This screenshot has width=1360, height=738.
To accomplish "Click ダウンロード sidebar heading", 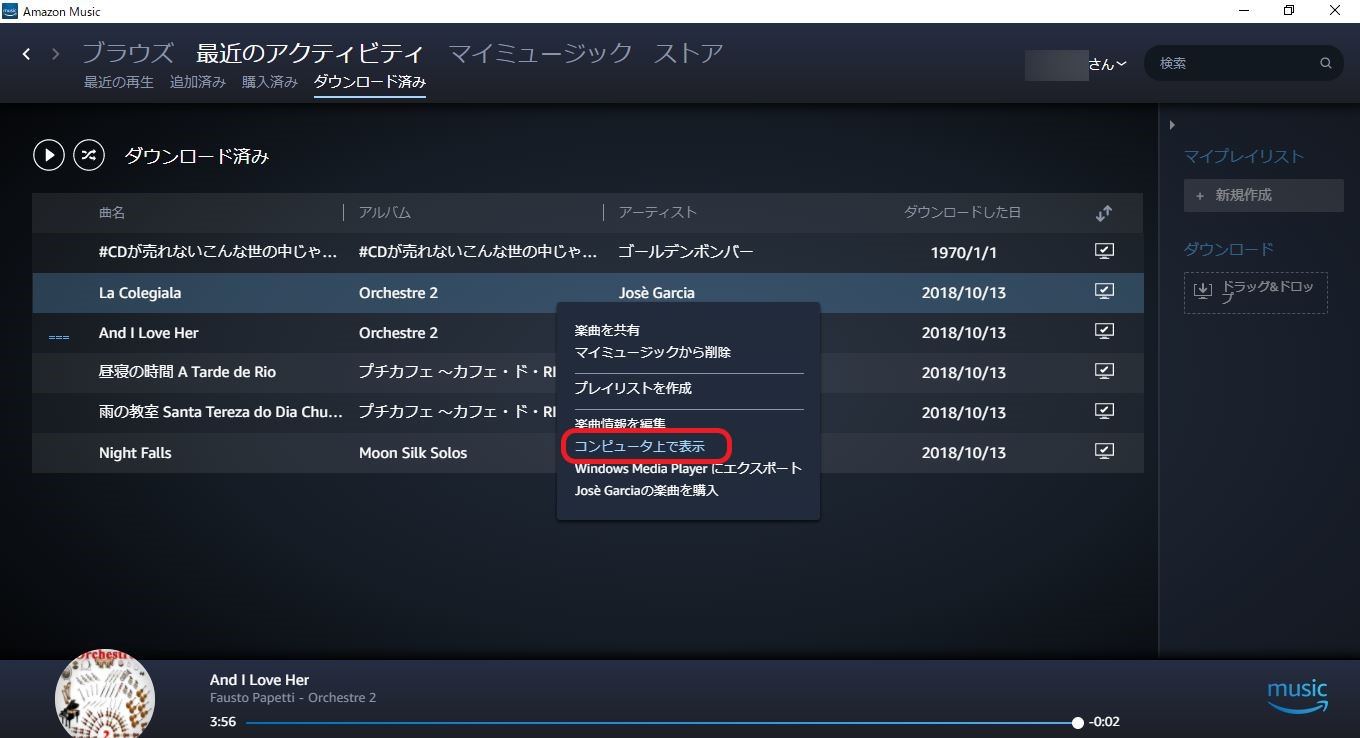I will click(x=1229, y=249).
